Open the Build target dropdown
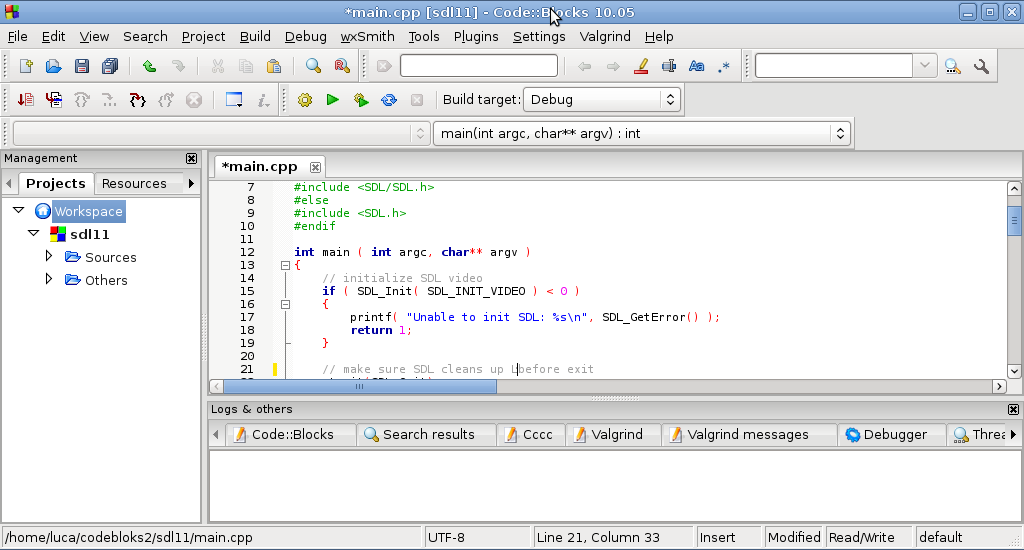 [x=601, y=100]
